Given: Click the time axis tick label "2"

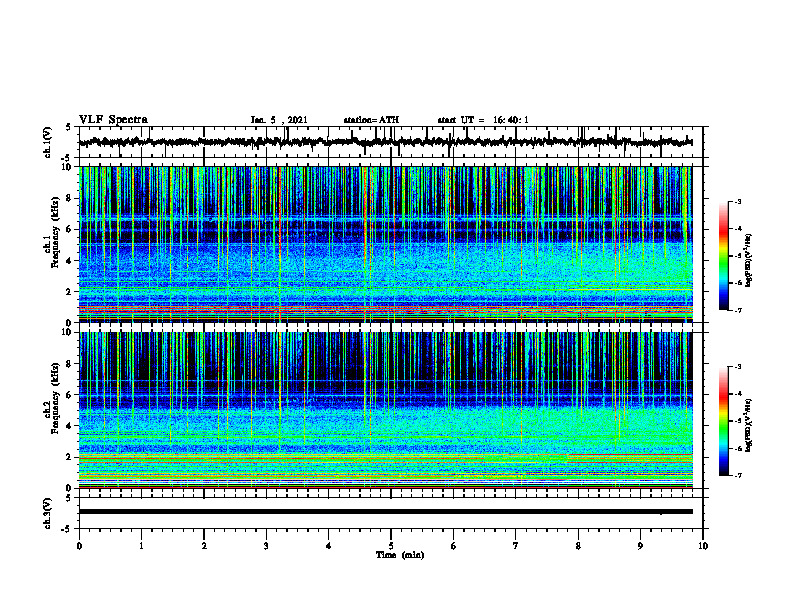Looking at the screenshot, I should [x=204, y=546].
